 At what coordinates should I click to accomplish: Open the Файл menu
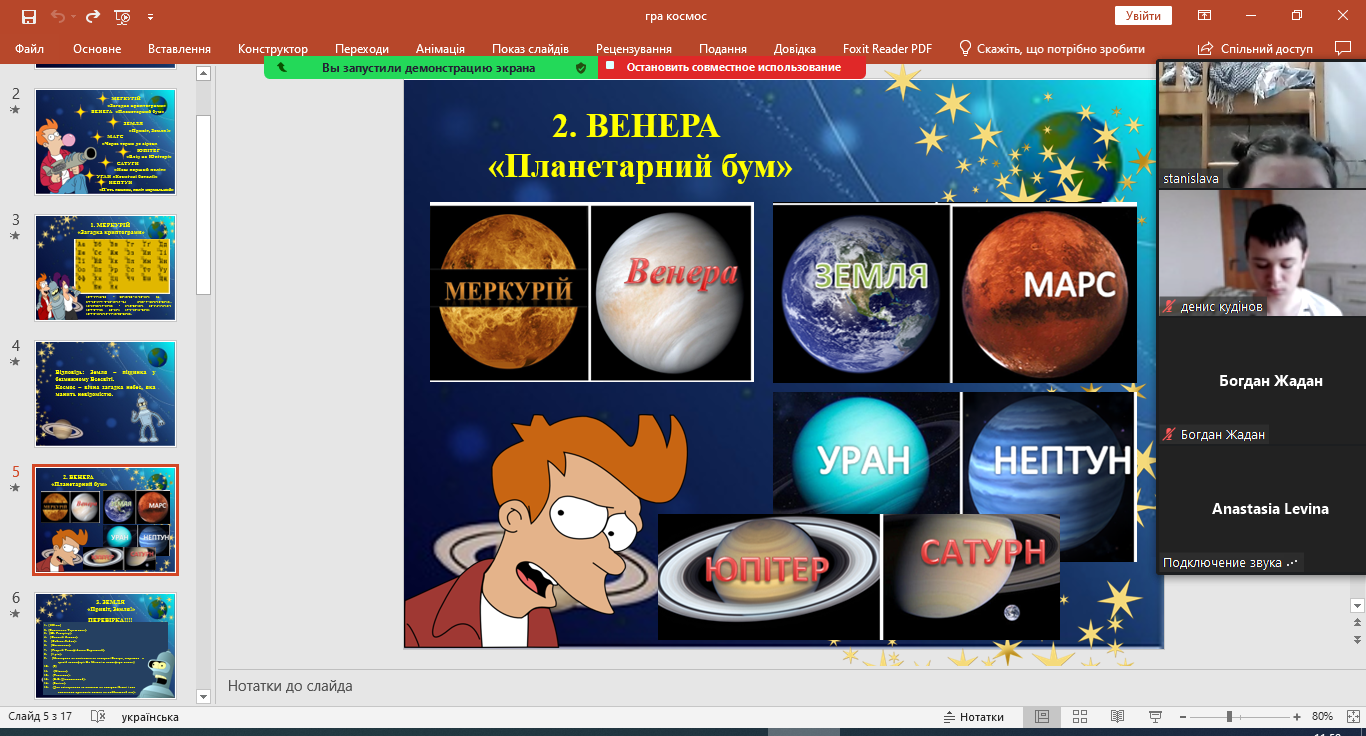pyautogui.click(x=30, y=48)
